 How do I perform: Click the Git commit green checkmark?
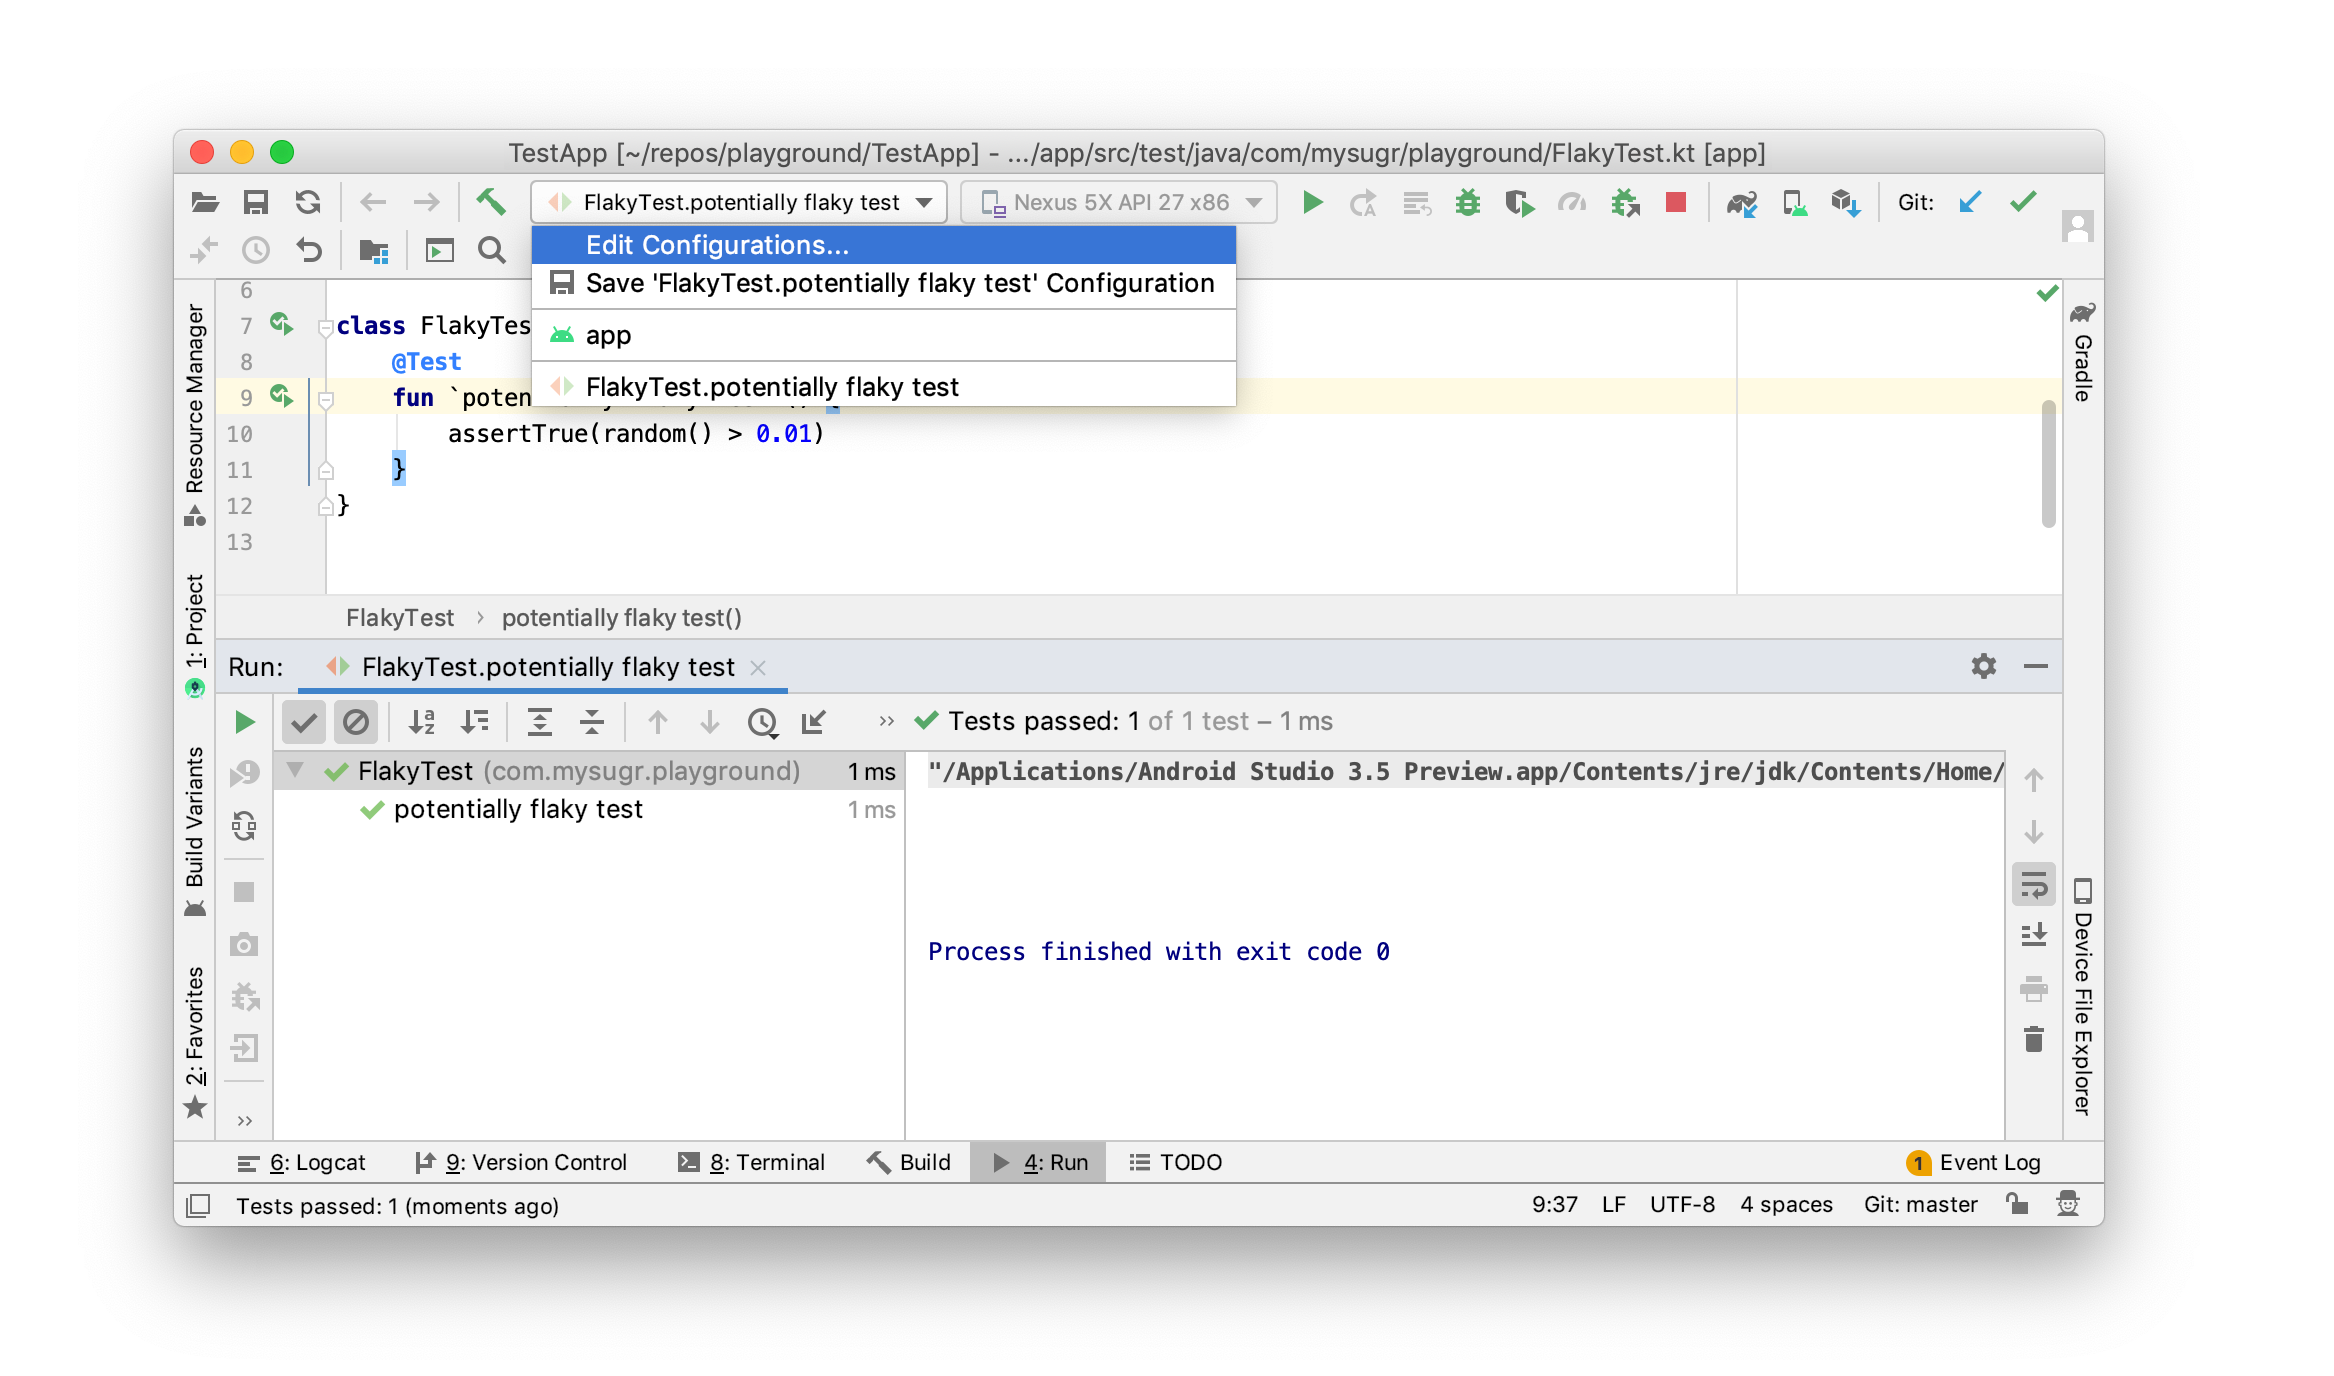(x=2022, y=202)
